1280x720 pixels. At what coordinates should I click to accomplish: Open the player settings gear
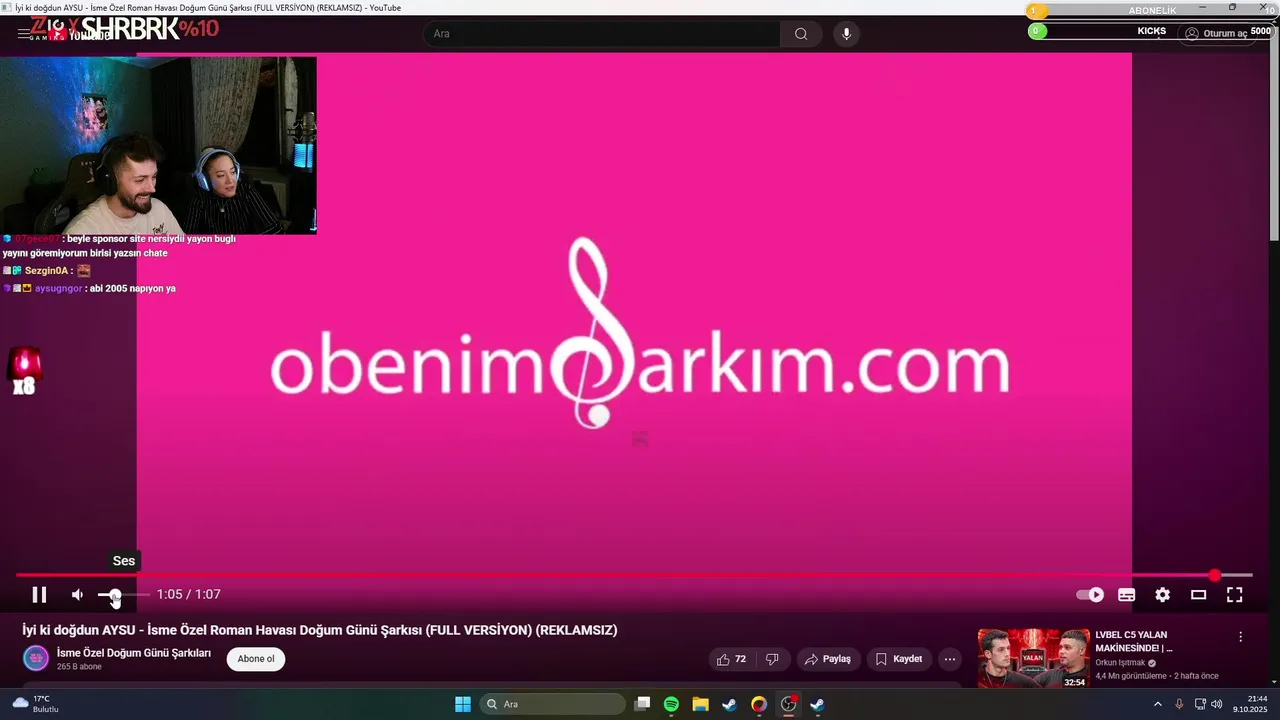tap(1162, 595)
